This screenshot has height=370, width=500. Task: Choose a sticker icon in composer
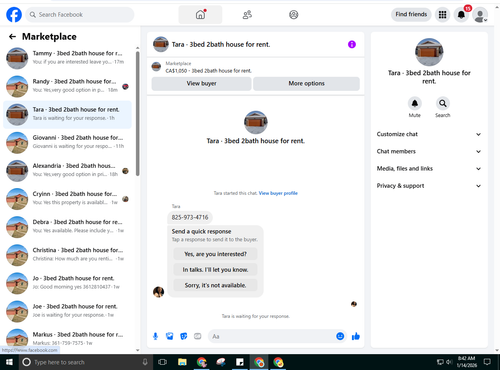click(x=184, y=336)
